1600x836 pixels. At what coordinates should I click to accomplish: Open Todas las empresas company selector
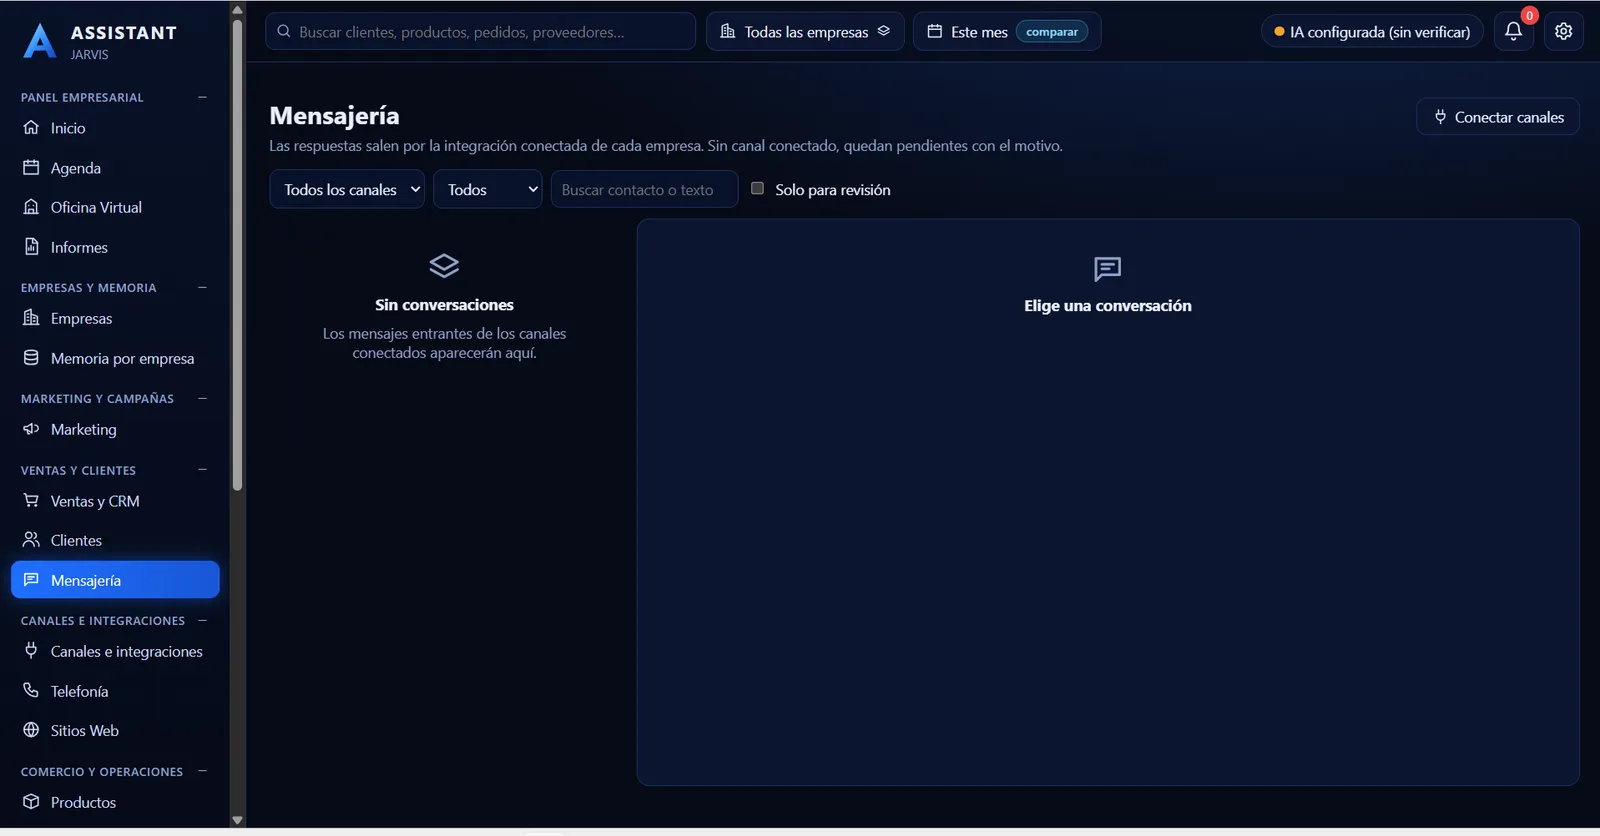805,31
